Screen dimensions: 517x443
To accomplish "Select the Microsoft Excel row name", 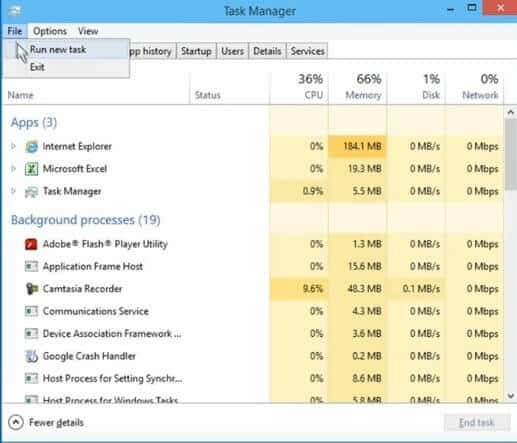I will [x=75, y=169].
